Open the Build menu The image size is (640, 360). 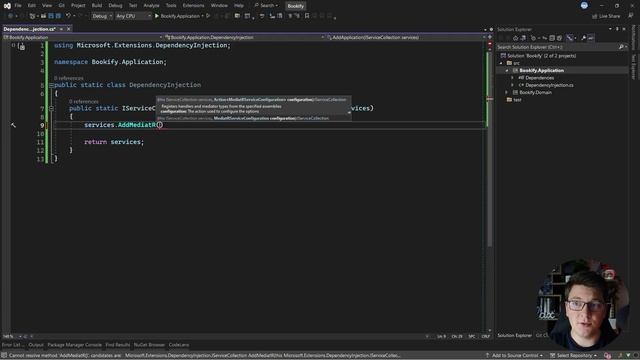point(97,6)
